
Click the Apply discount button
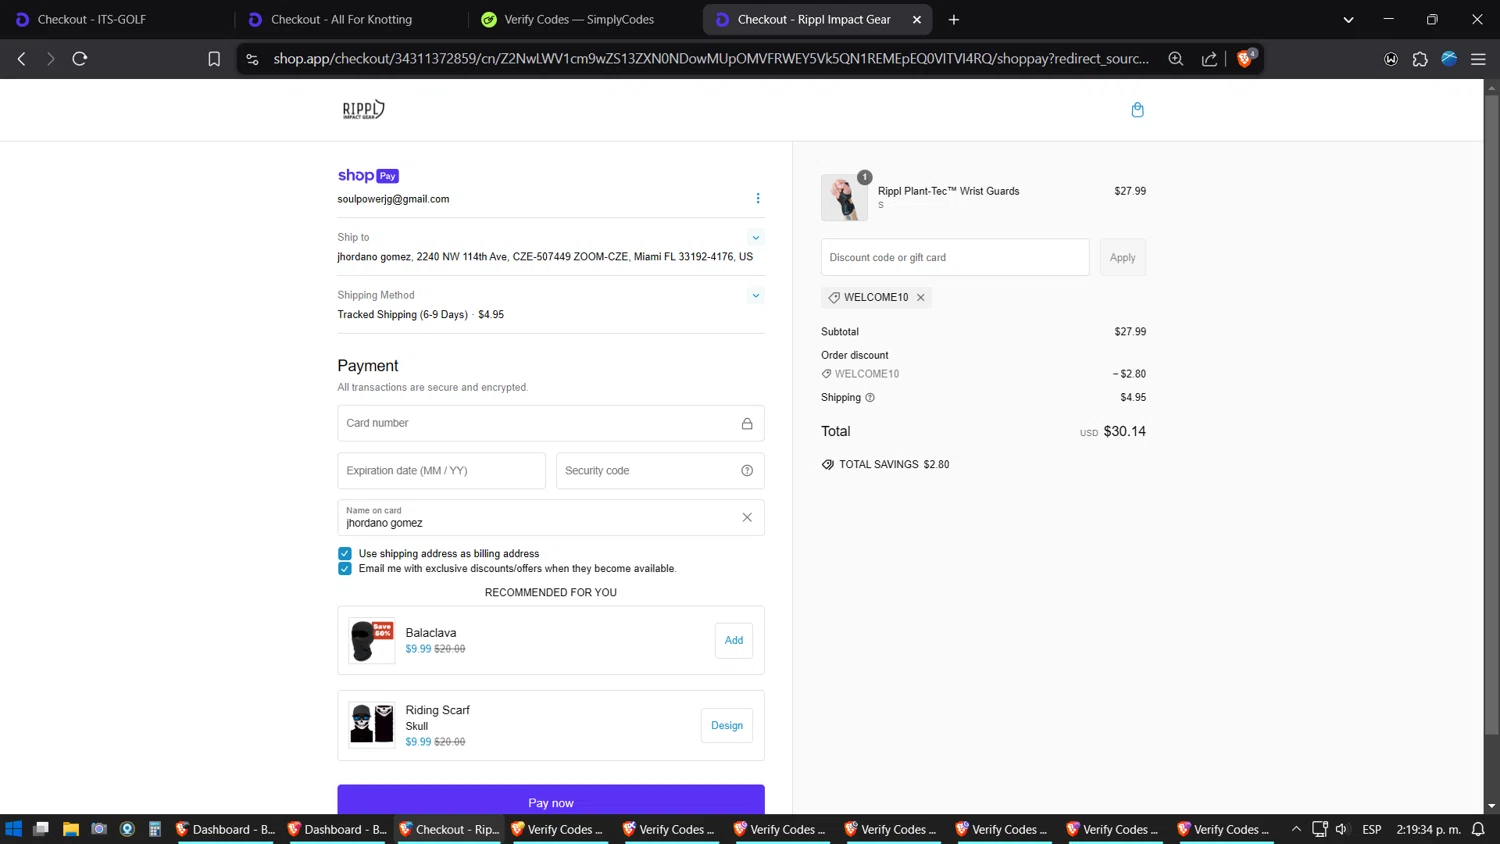(x=1123, y=258)
